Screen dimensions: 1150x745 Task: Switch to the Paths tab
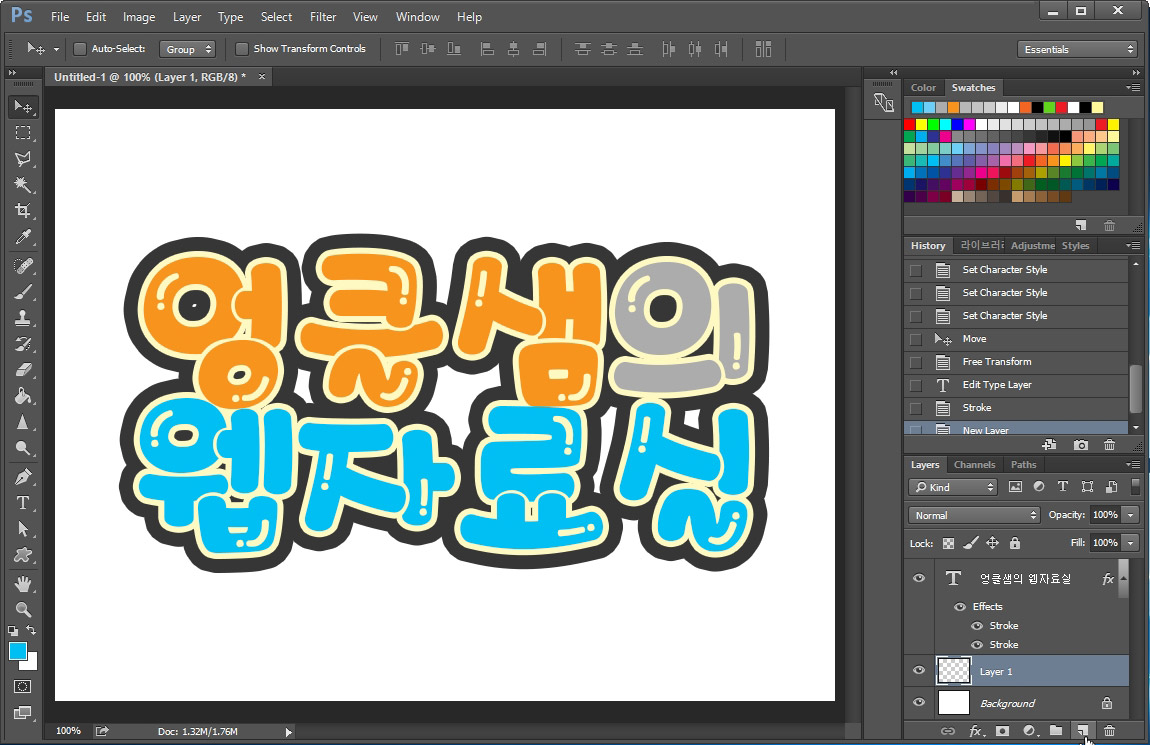[1023, 465]
